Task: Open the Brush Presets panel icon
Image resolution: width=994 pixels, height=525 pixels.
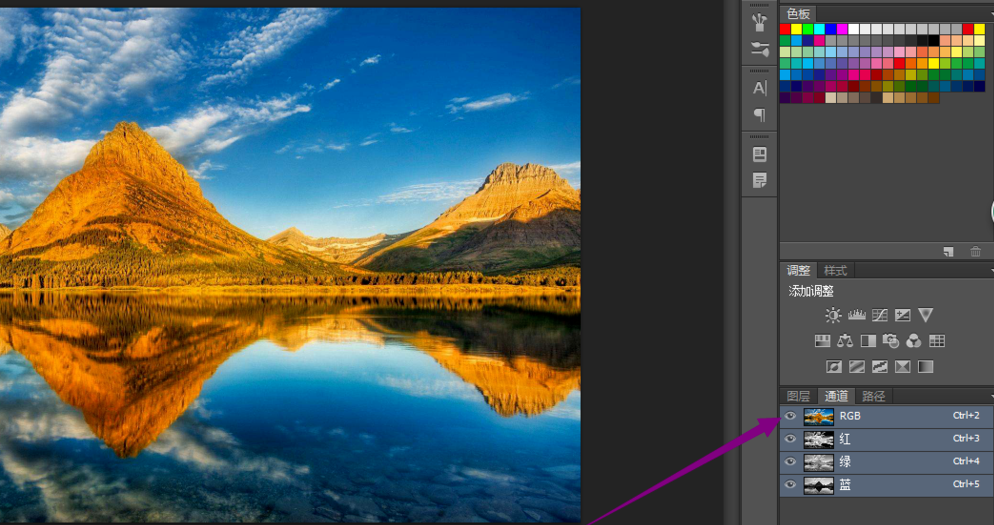Action: click(759, 49)
